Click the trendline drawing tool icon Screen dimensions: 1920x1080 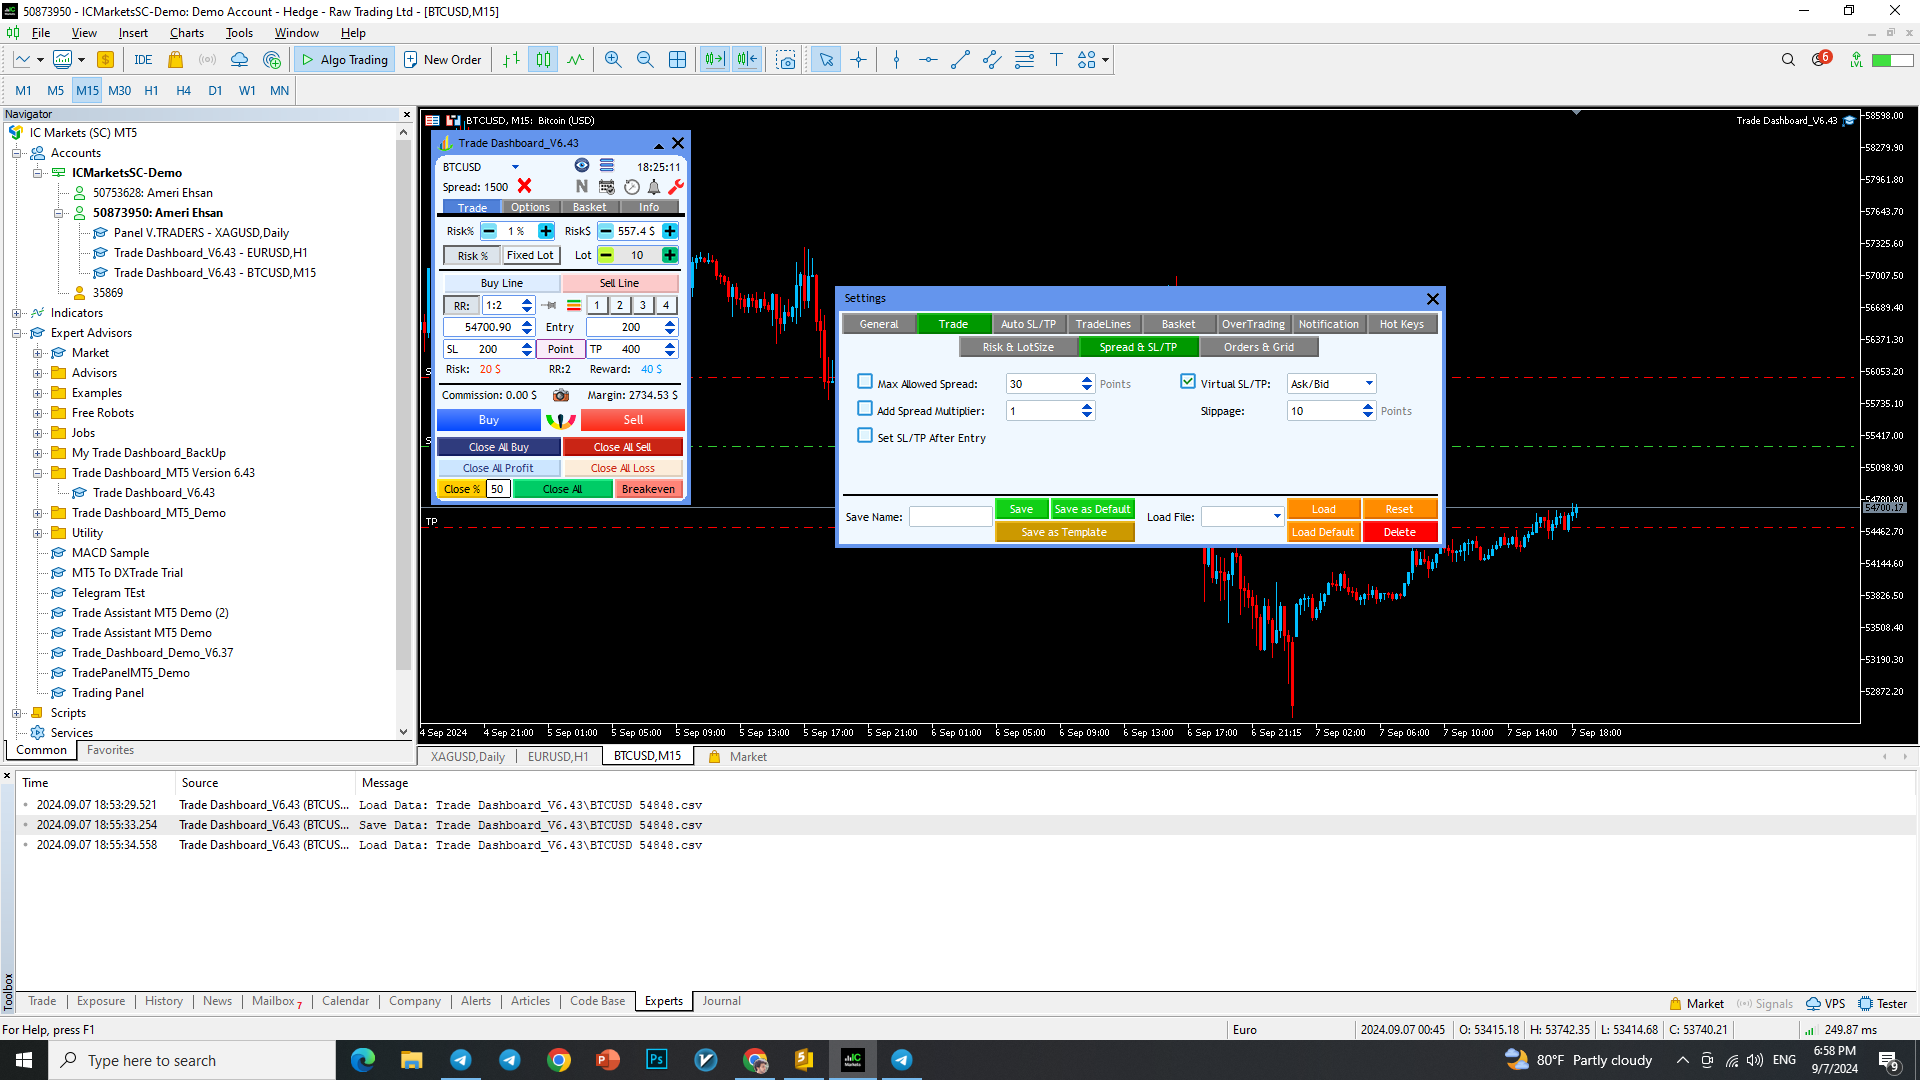coord(960,60)
